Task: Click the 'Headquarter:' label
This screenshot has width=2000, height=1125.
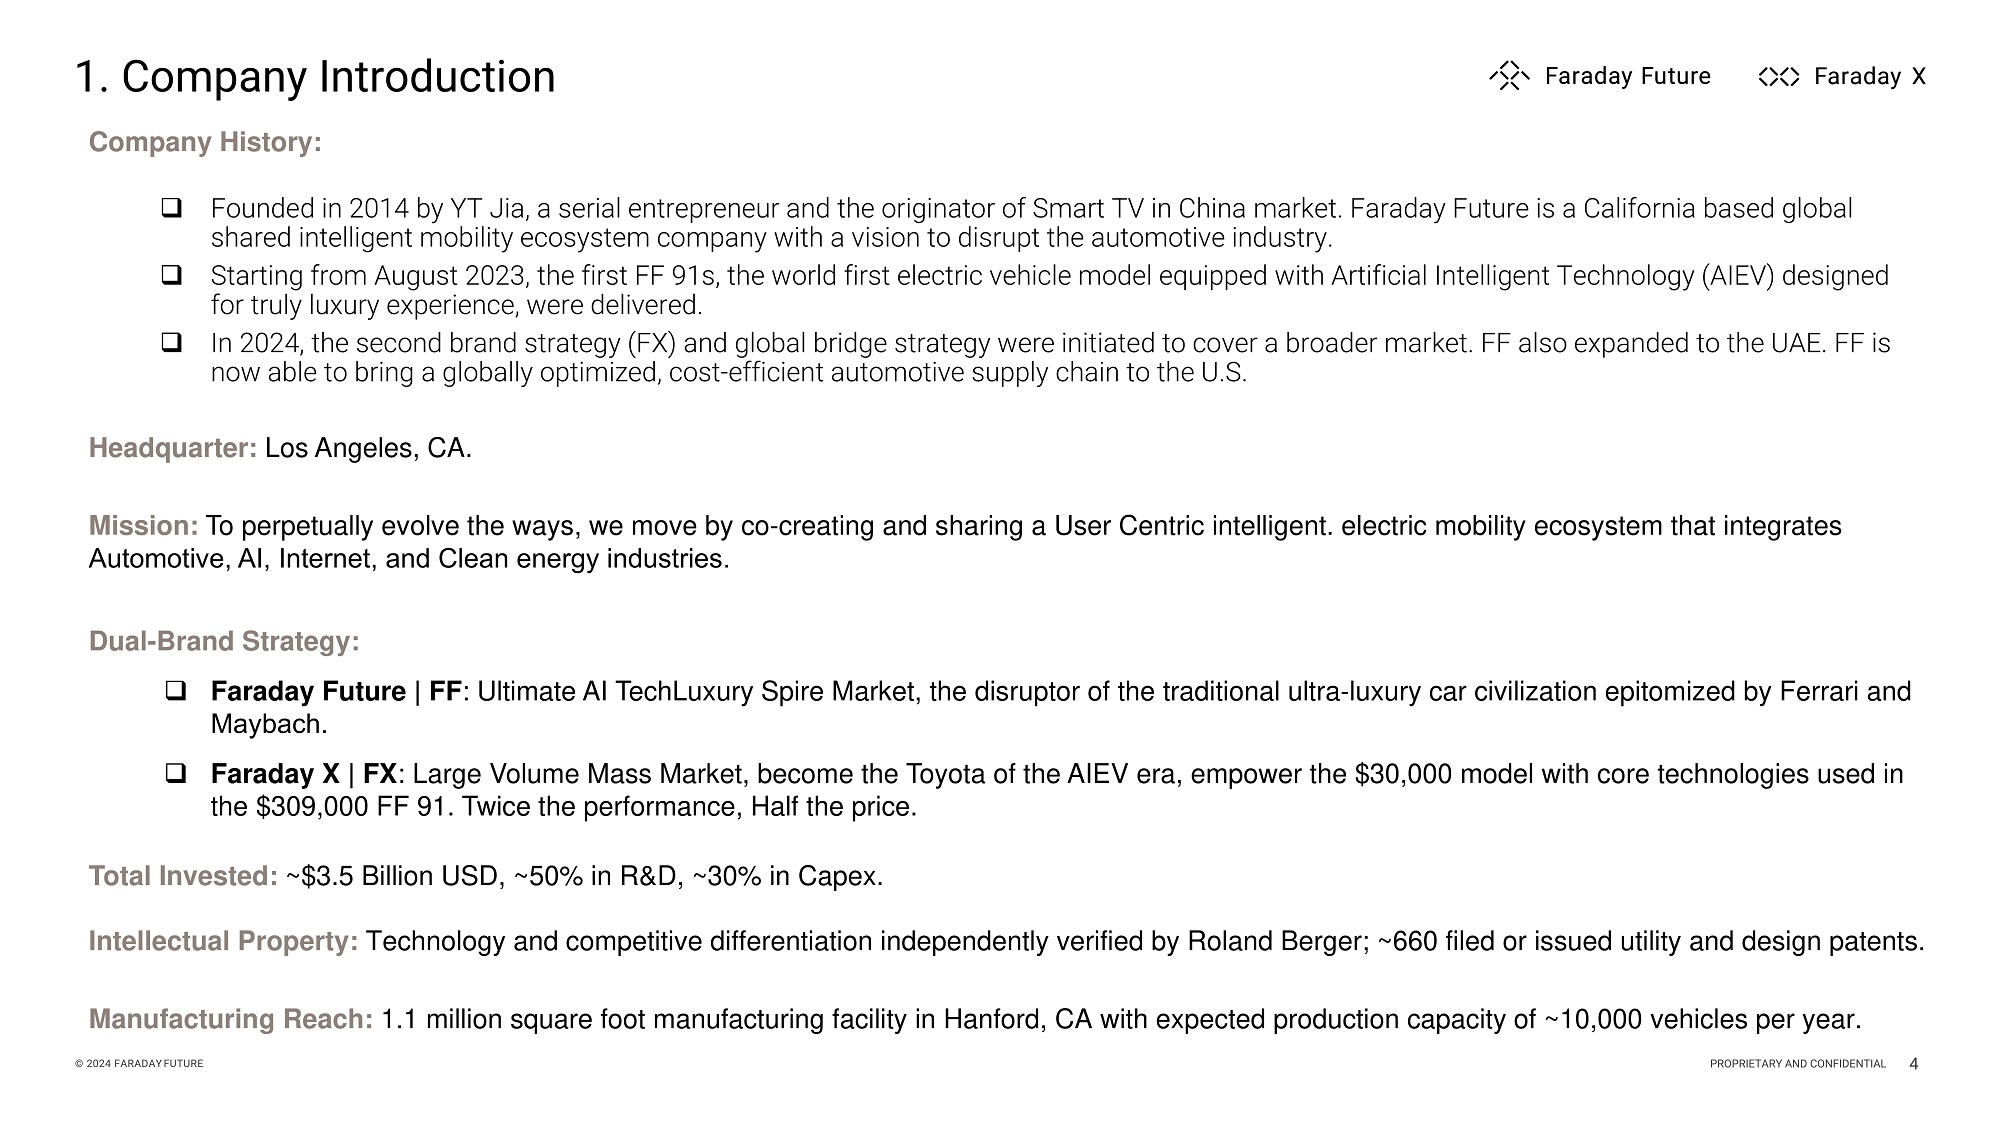Action: (173, 448)
